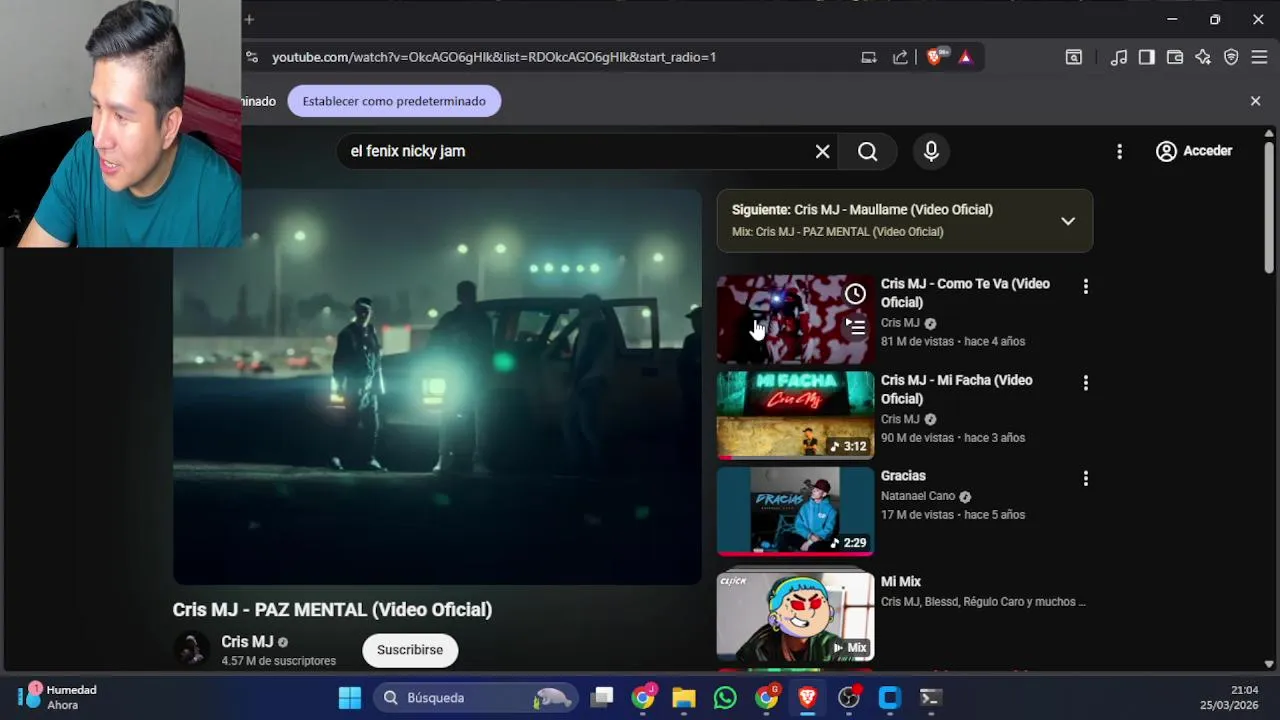Click Cris MJ - Mi Facha title link
1280x720 pixels.
956,389
